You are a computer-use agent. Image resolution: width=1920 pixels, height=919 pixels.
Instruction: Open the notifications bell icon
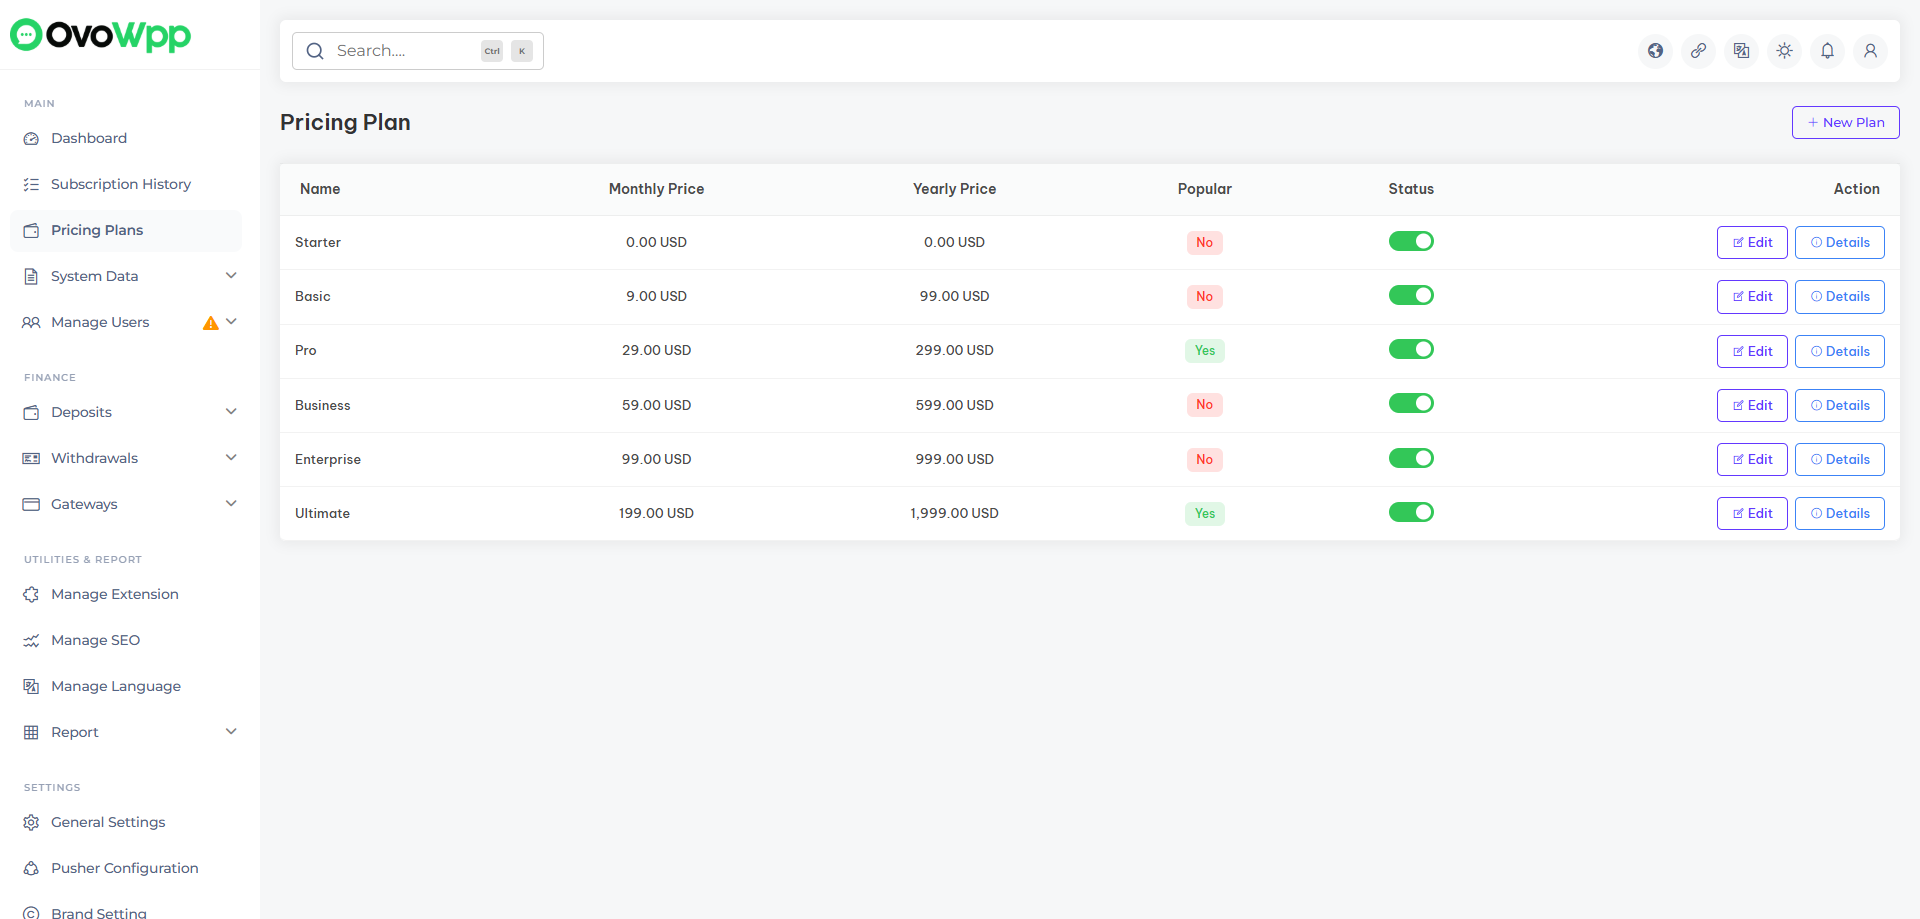tap(1828, 51)
